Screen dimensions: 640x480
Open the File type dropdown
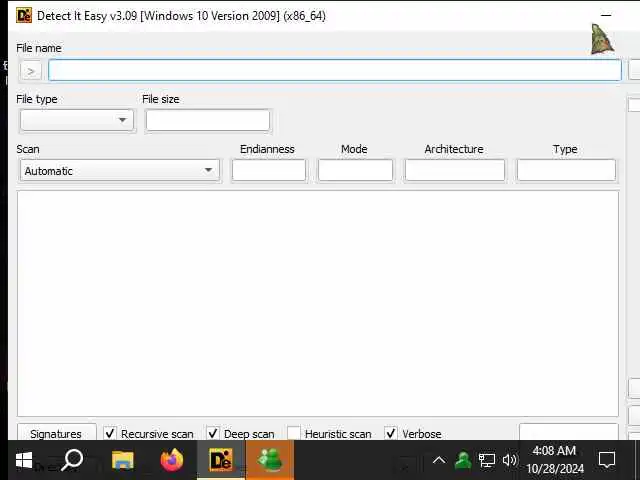click(77, 120)
